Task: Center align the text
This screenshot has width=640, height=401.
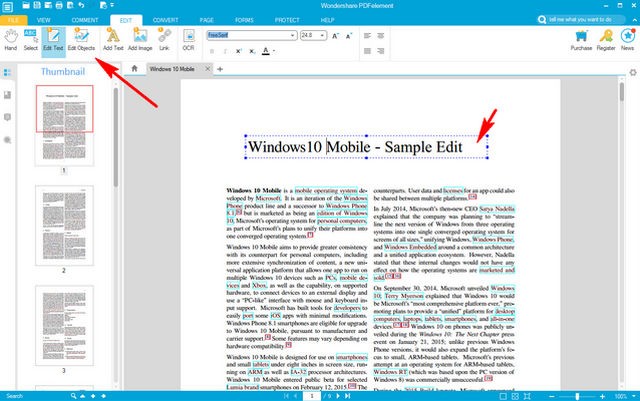Action: (381, 36)
